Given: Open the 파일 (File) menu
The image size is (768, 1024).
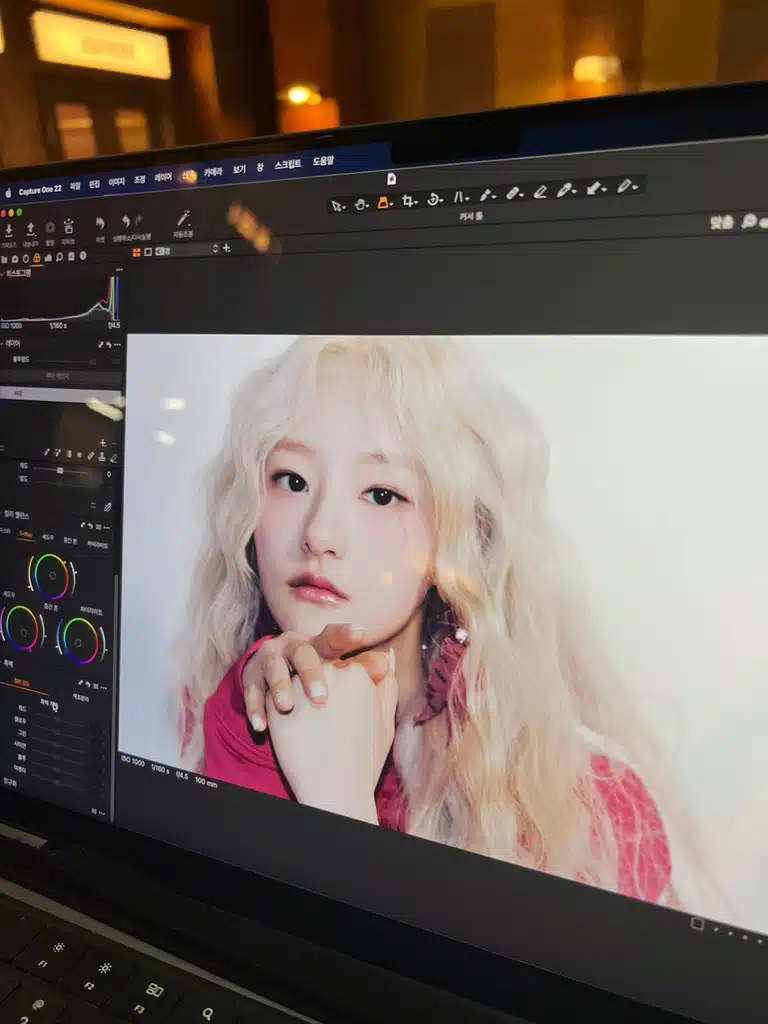Looking at the screenshot, I should [75, 186].
